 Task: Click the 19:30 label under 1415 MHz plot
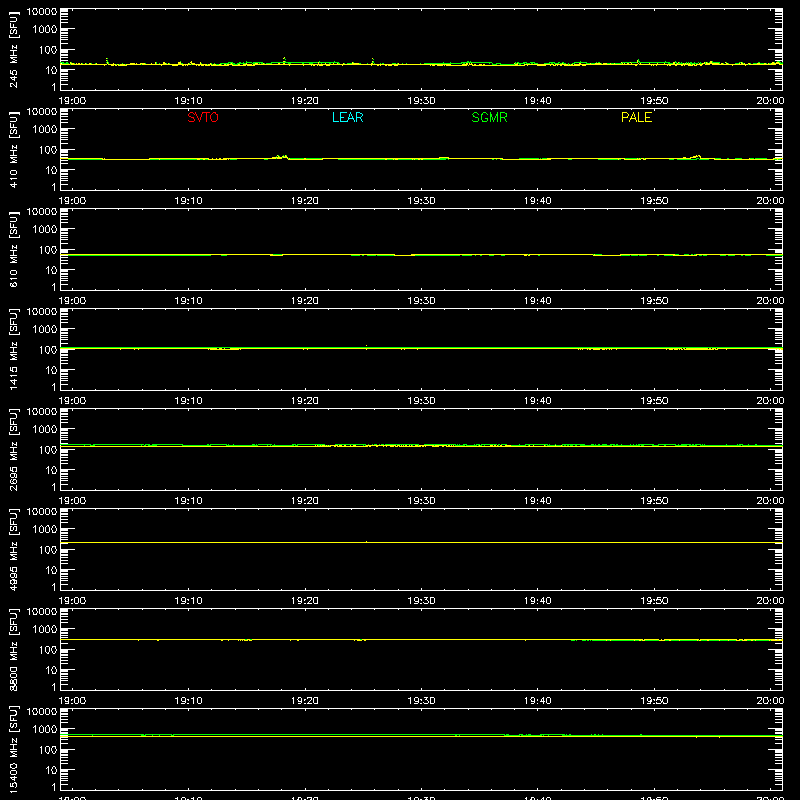(421, 401)
